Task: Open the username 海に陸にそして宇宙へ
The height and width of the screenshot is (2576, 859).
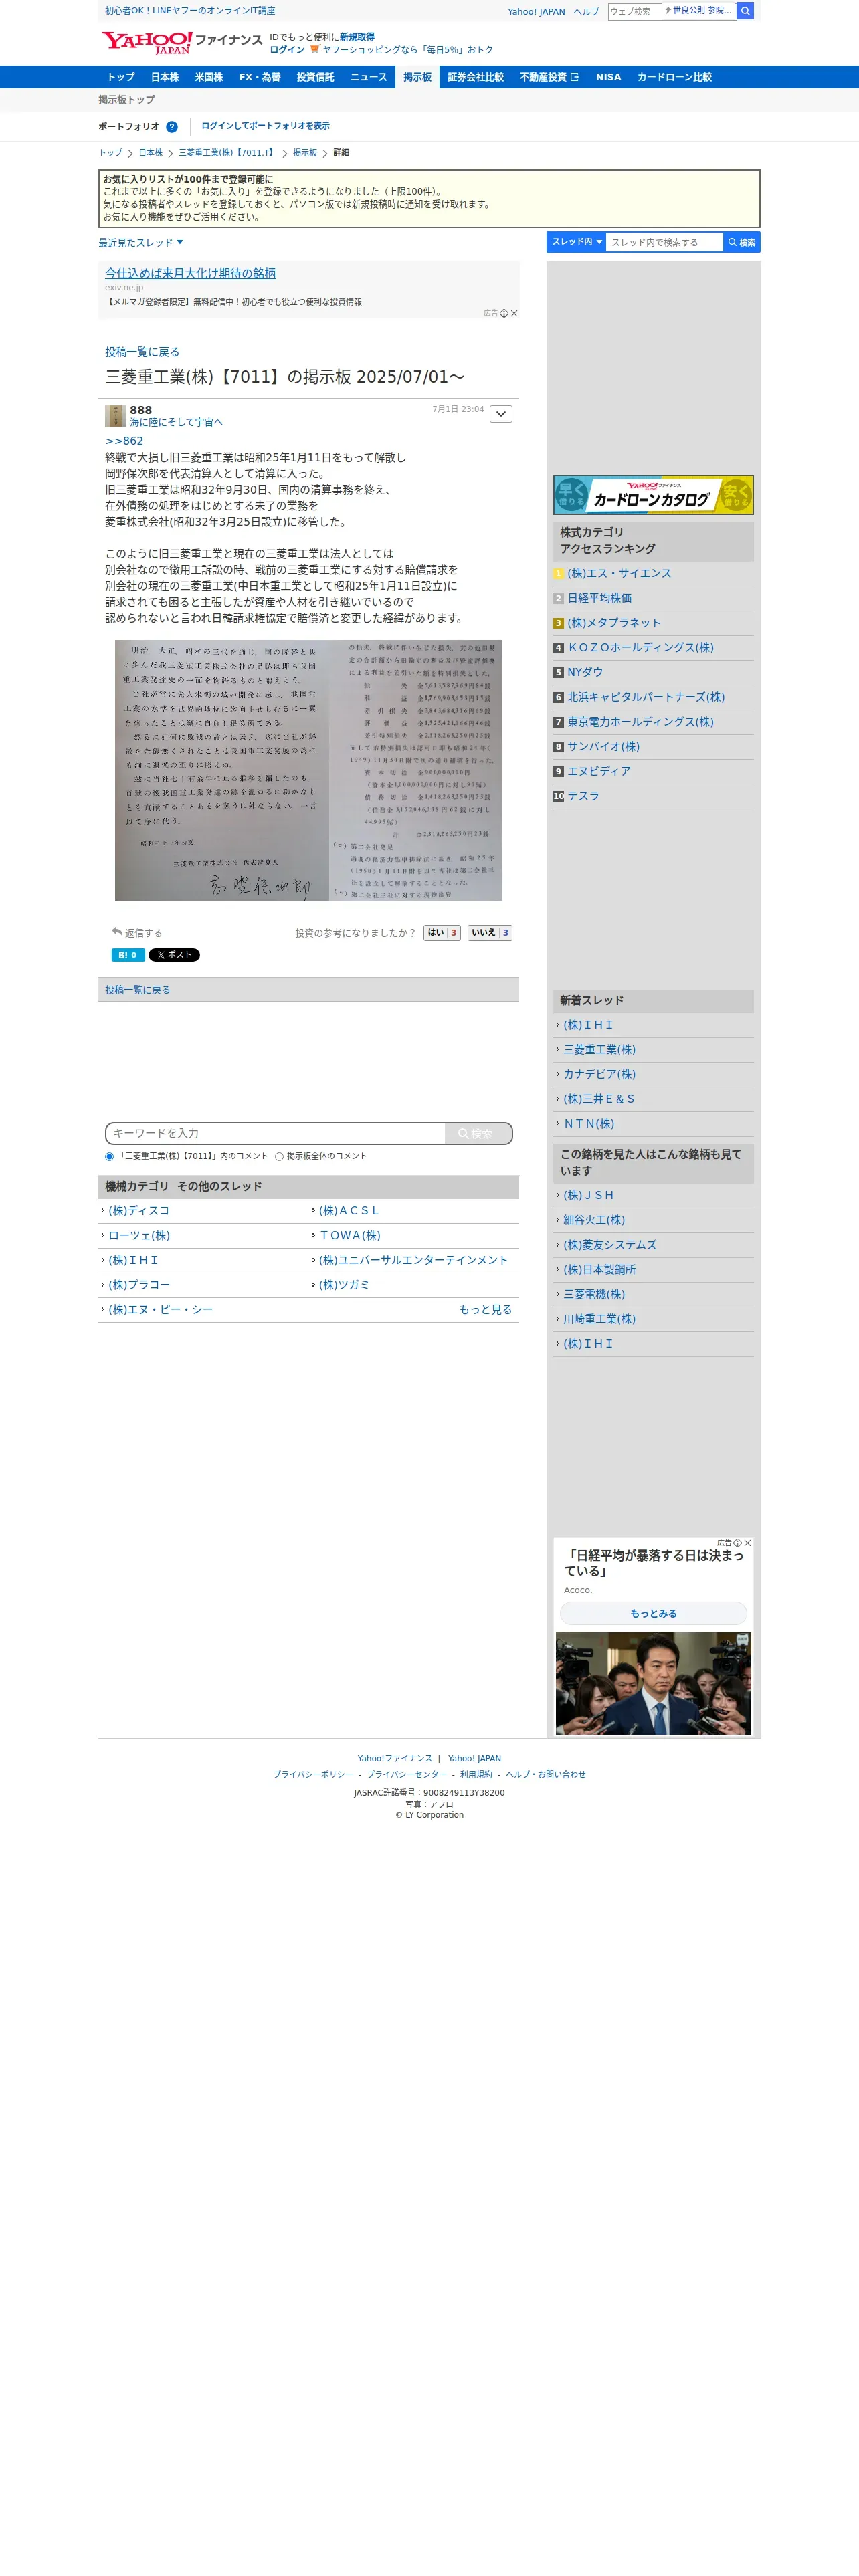Action: pyautogui.click(x=176, y=422)
